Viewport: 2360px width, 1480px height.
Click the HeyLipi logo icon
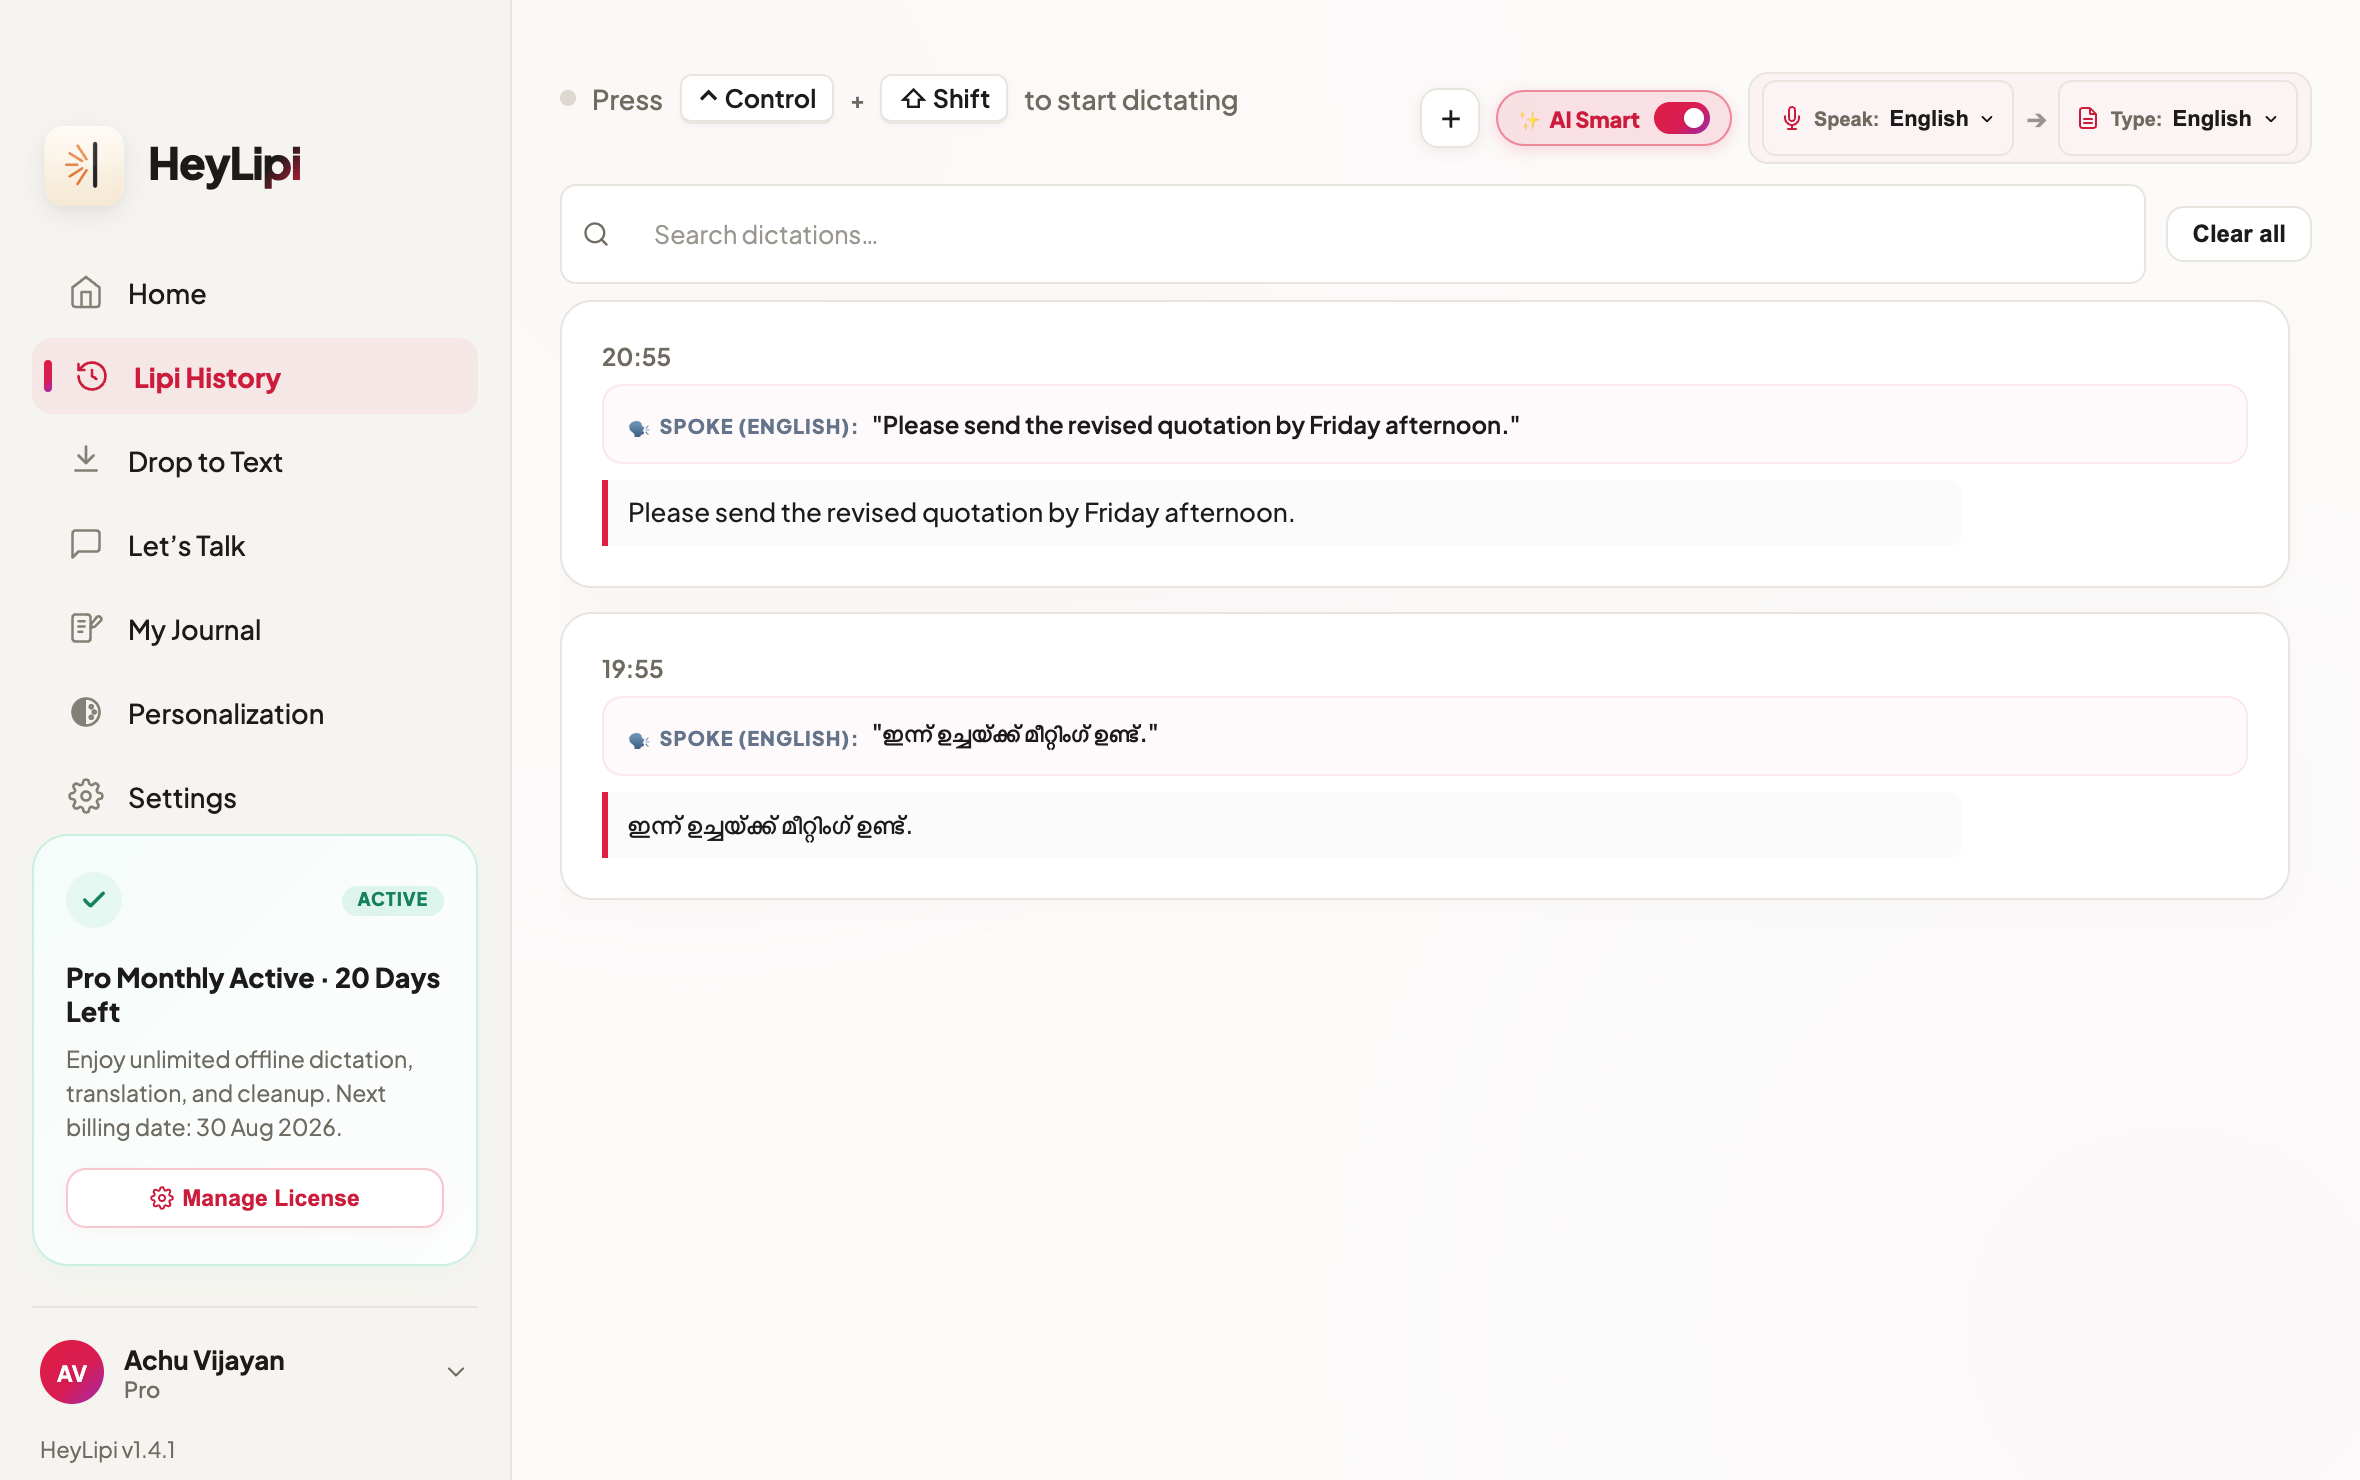(x=84, y=165)
